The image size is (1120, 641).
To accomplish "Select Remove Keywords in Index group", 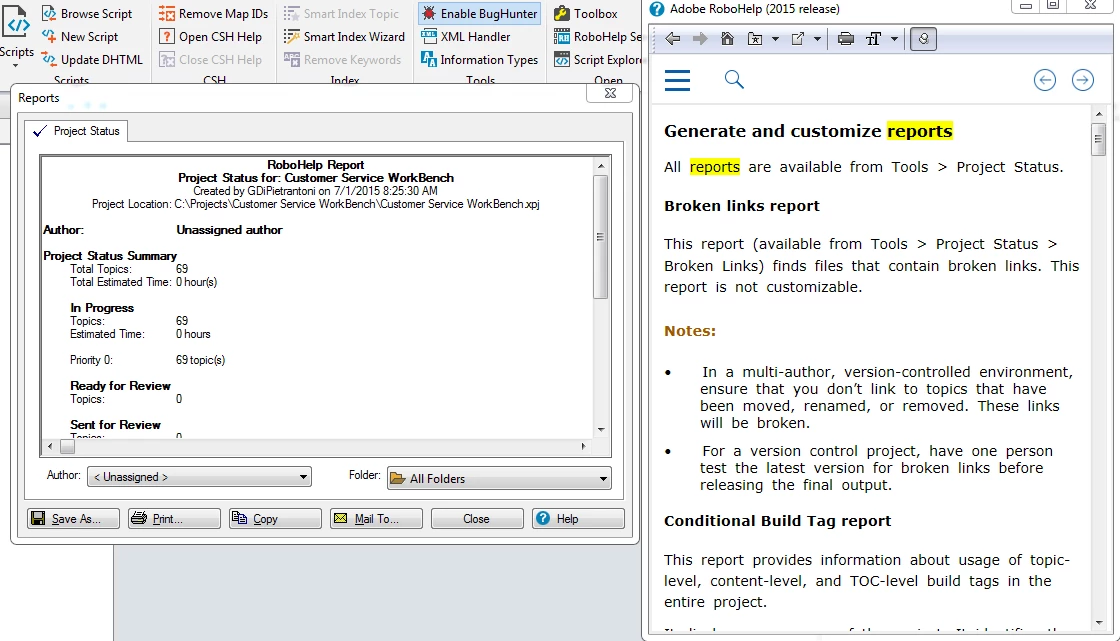I will [342, 59].
